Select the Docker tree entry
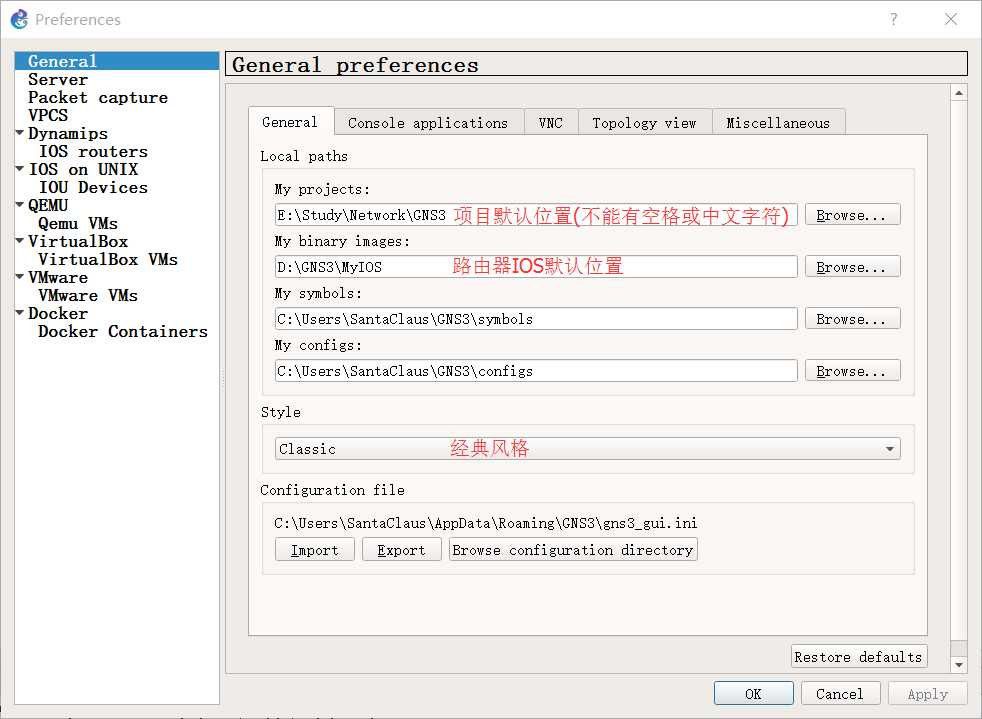 pos(58,313)
